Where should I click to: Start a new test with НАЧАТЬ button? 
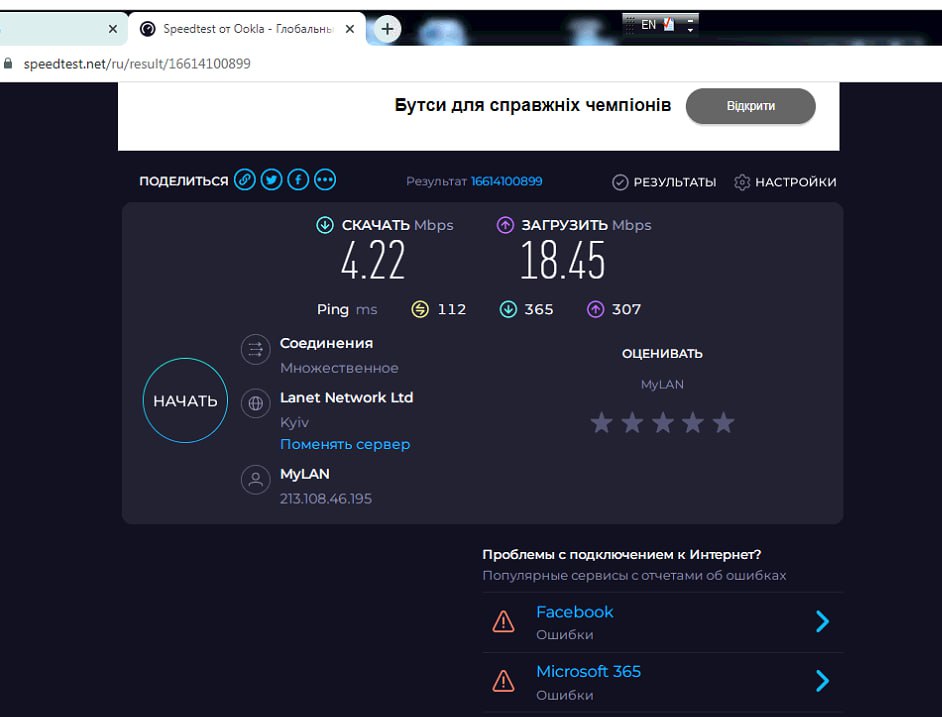point(185,401)
